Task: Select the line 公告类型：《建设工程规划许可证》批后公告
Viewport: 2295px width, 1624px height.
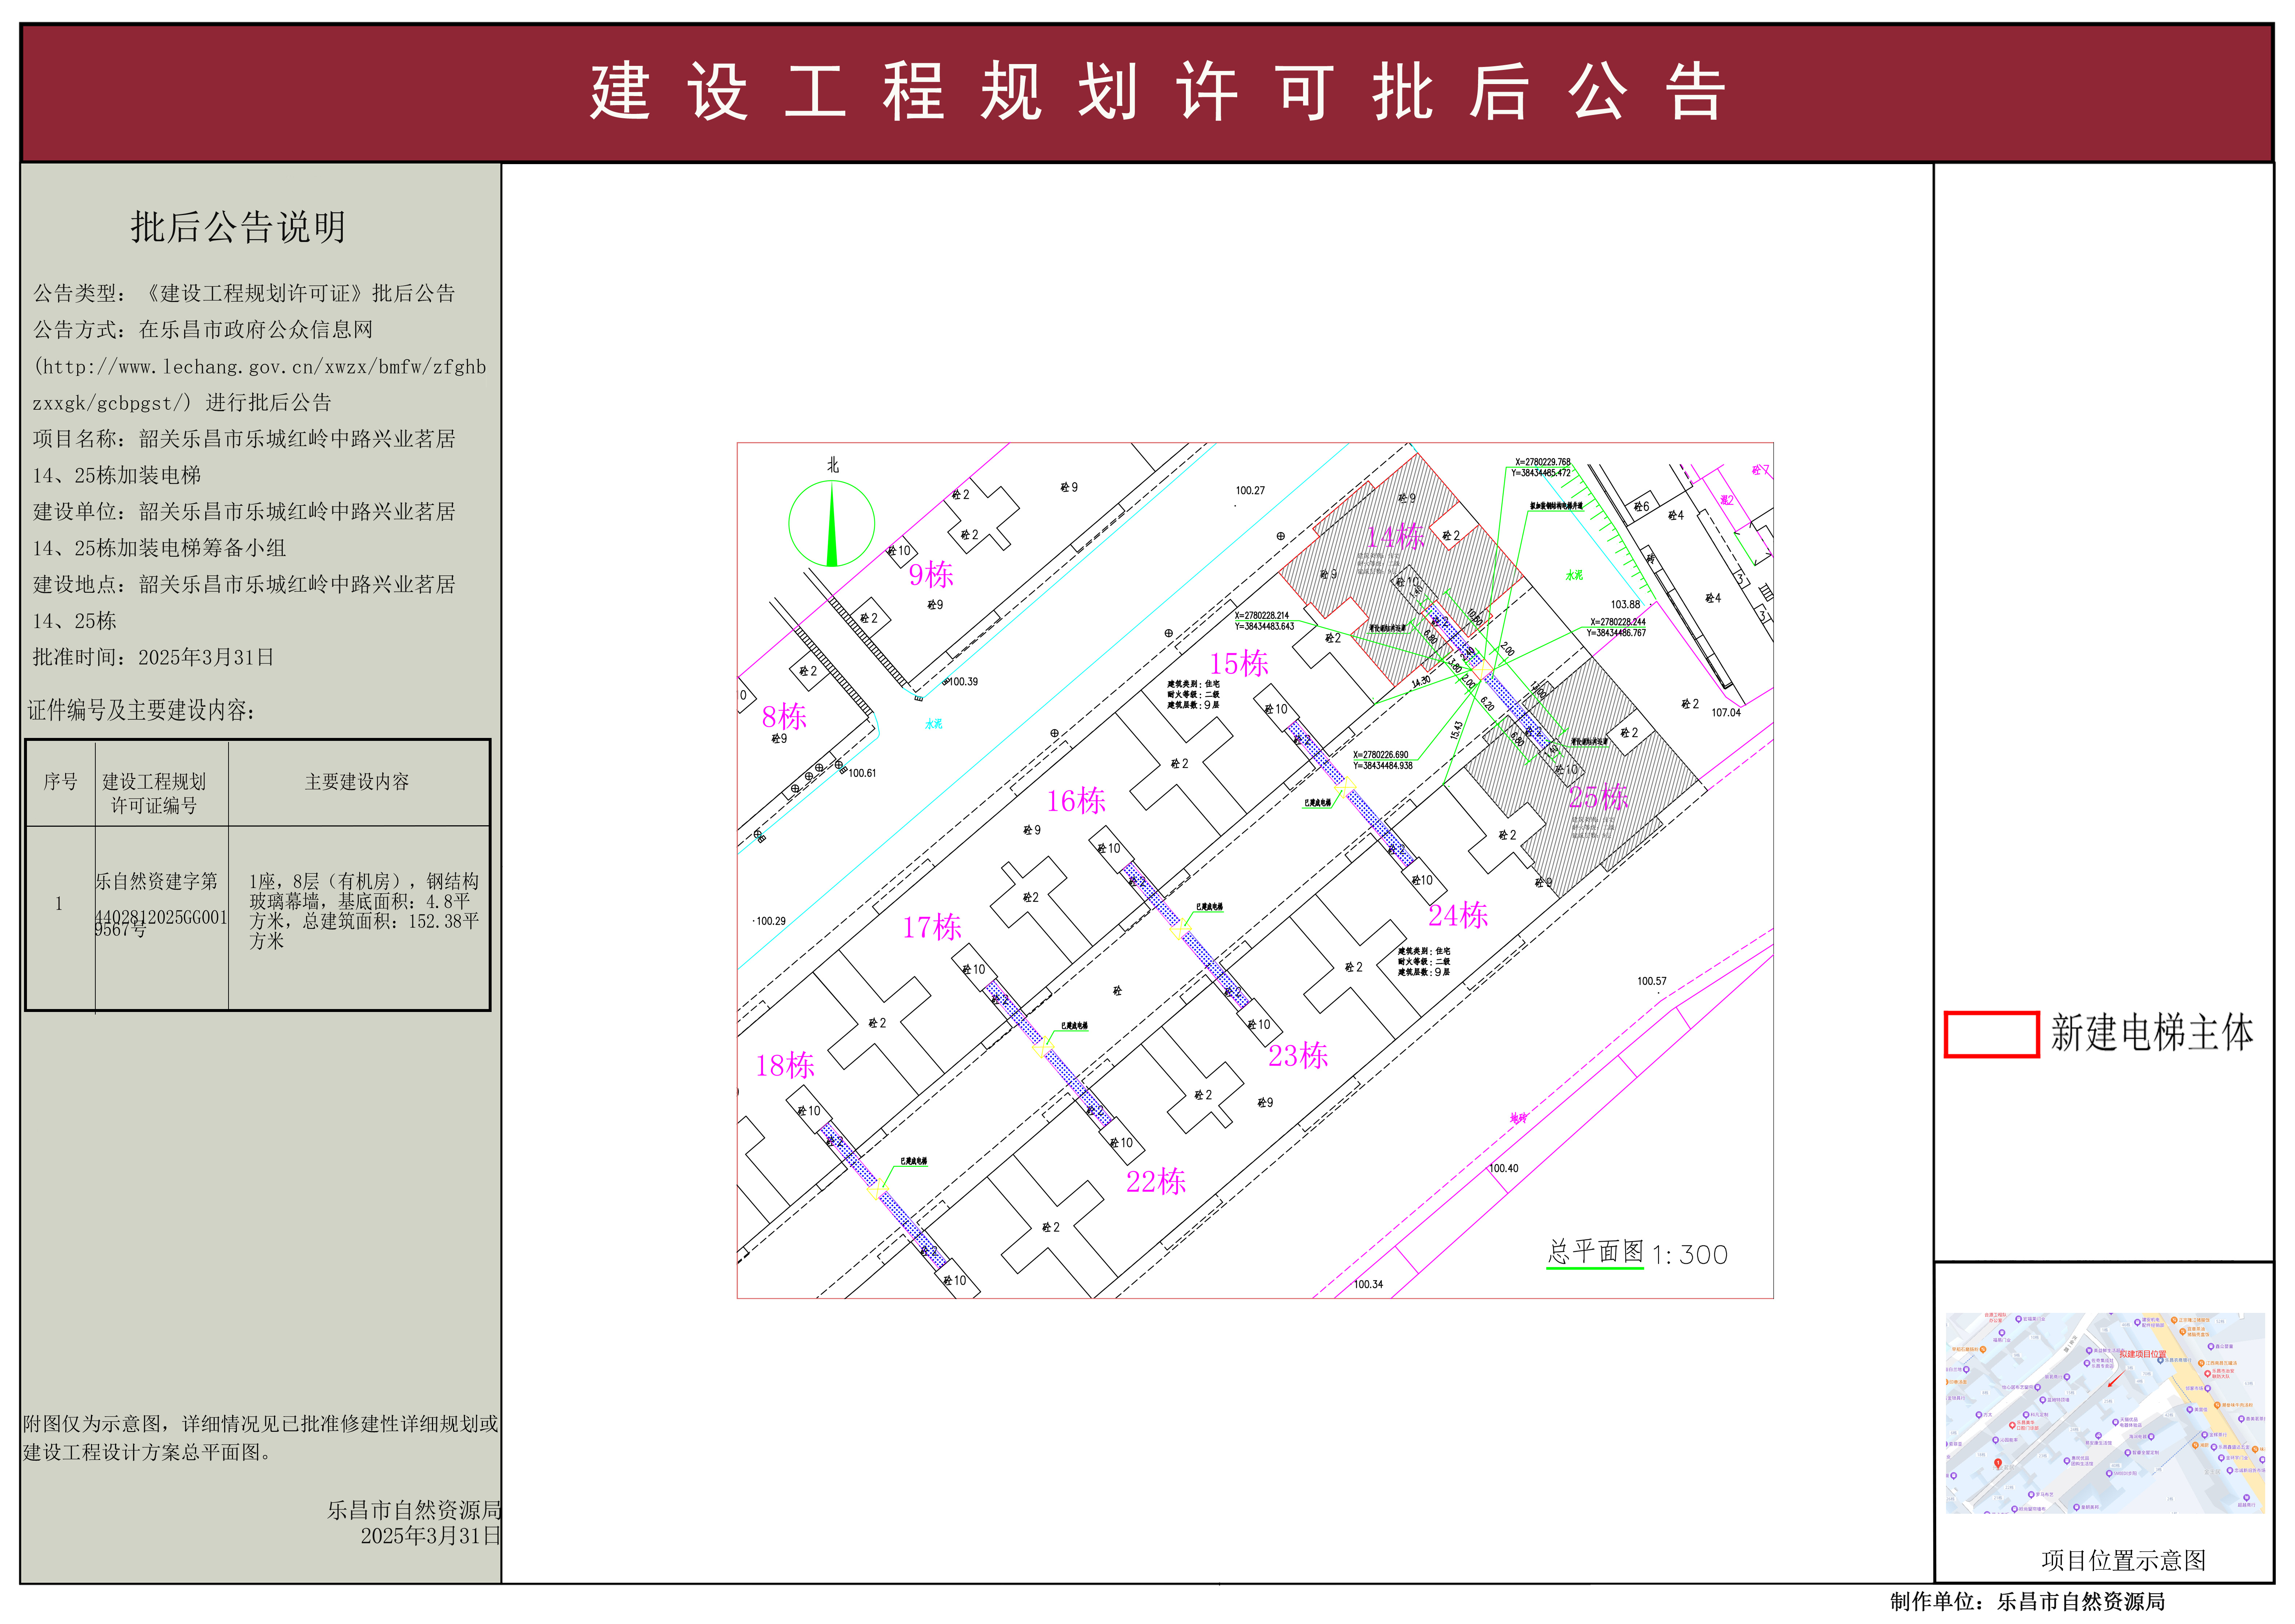Action: pos(244,293)
